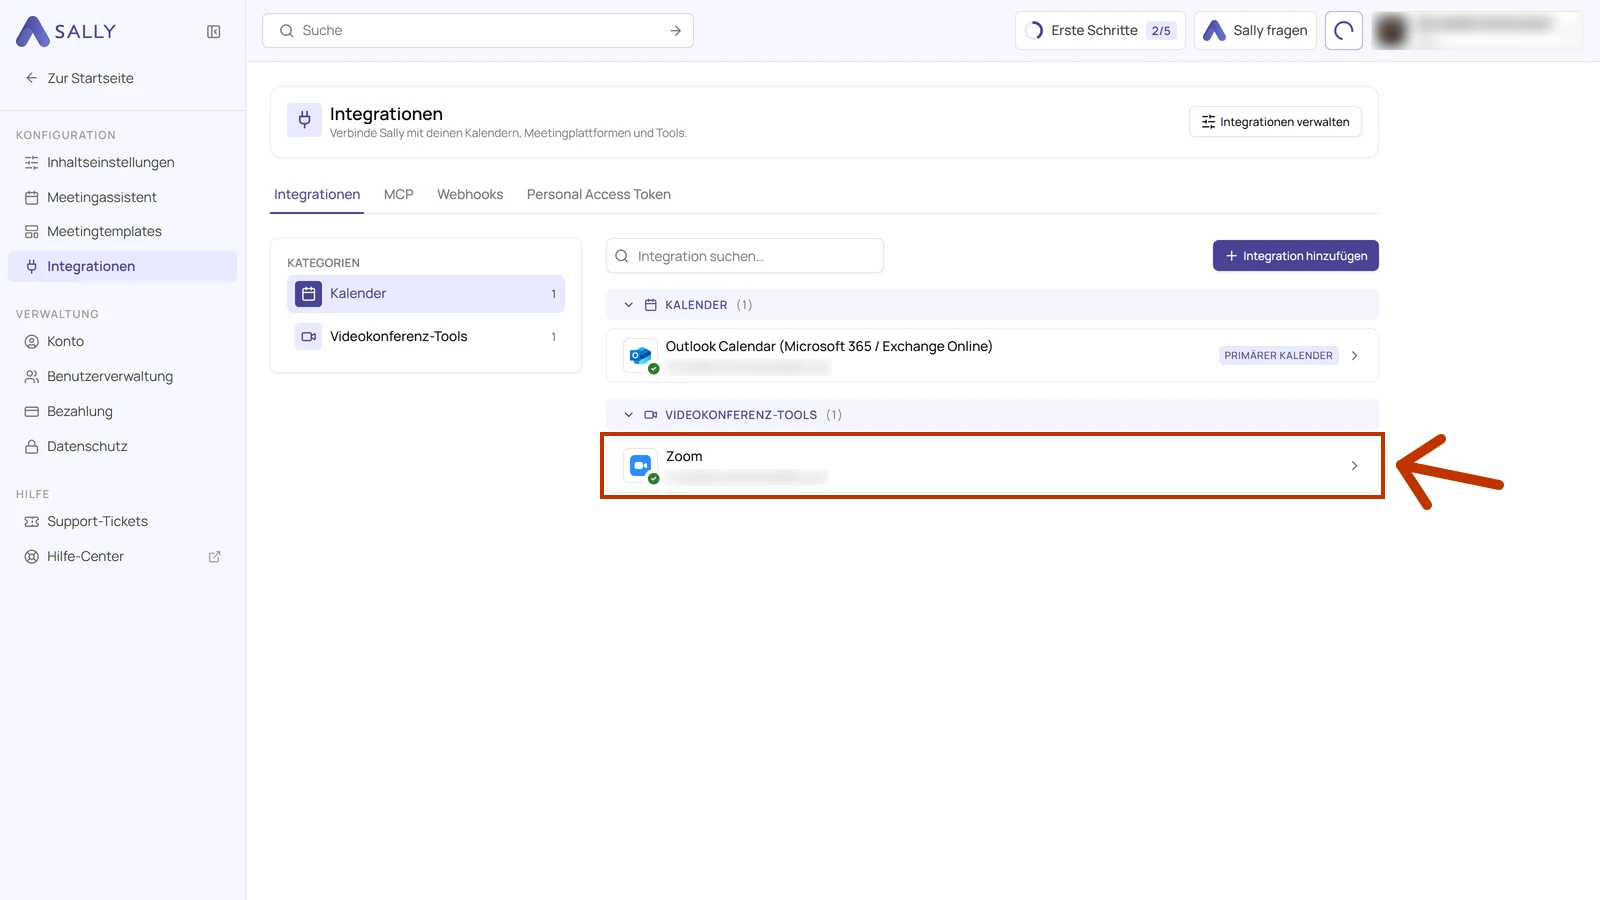Select the Integrationen tab

[317, 195]
